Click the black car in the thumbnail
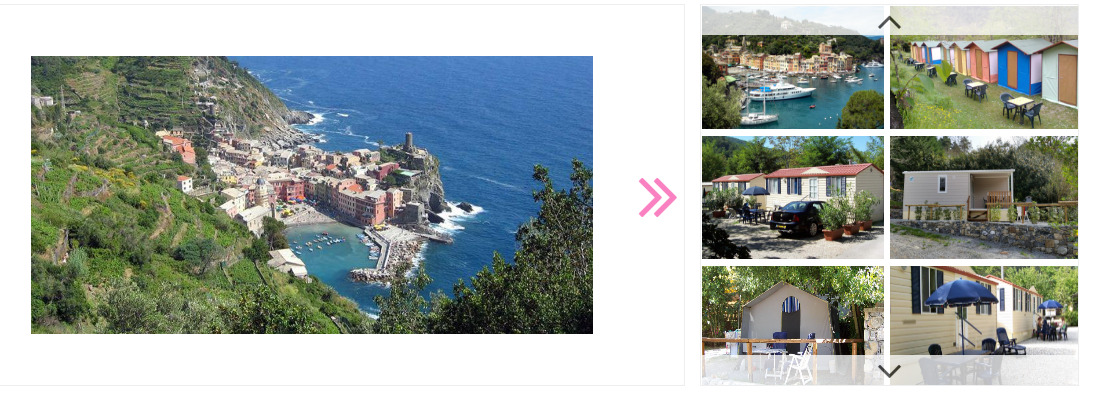Viewport: 1111px width, 406px height. [797, 218]
